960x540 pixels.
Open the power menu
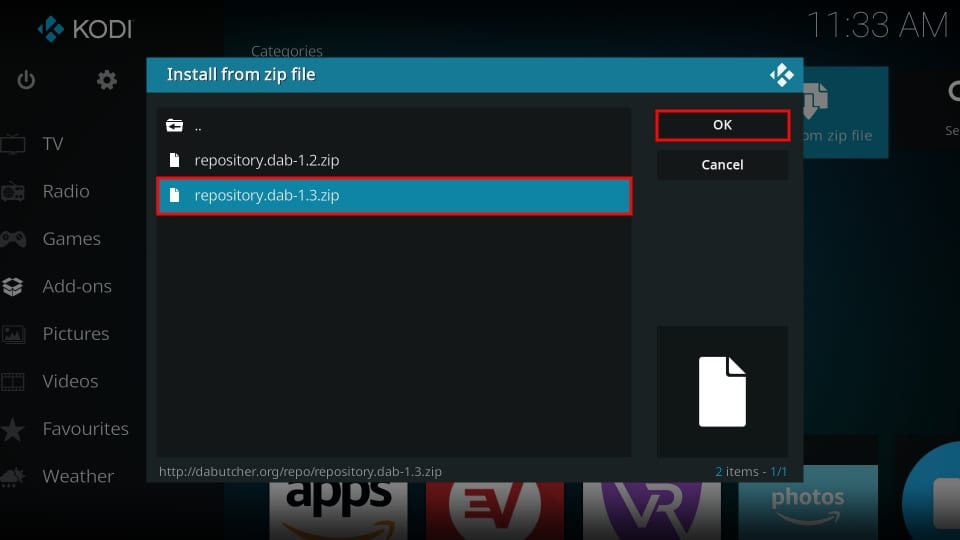[x=26, y=80]
